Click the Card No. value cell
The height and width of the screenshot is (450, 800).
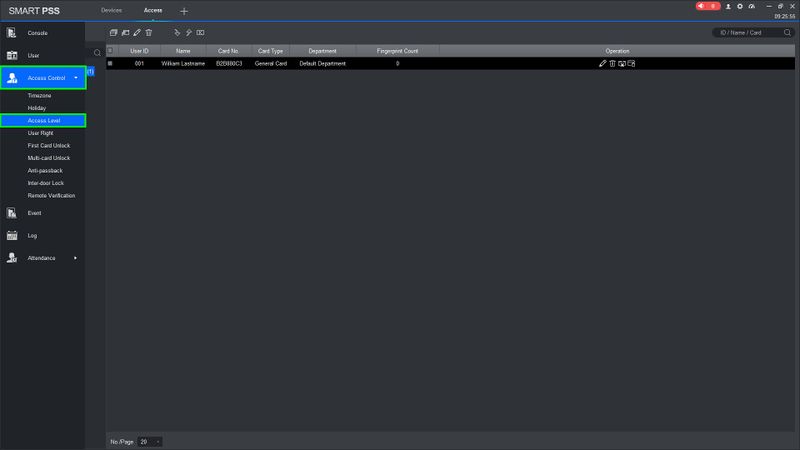[x=229, y=64]
